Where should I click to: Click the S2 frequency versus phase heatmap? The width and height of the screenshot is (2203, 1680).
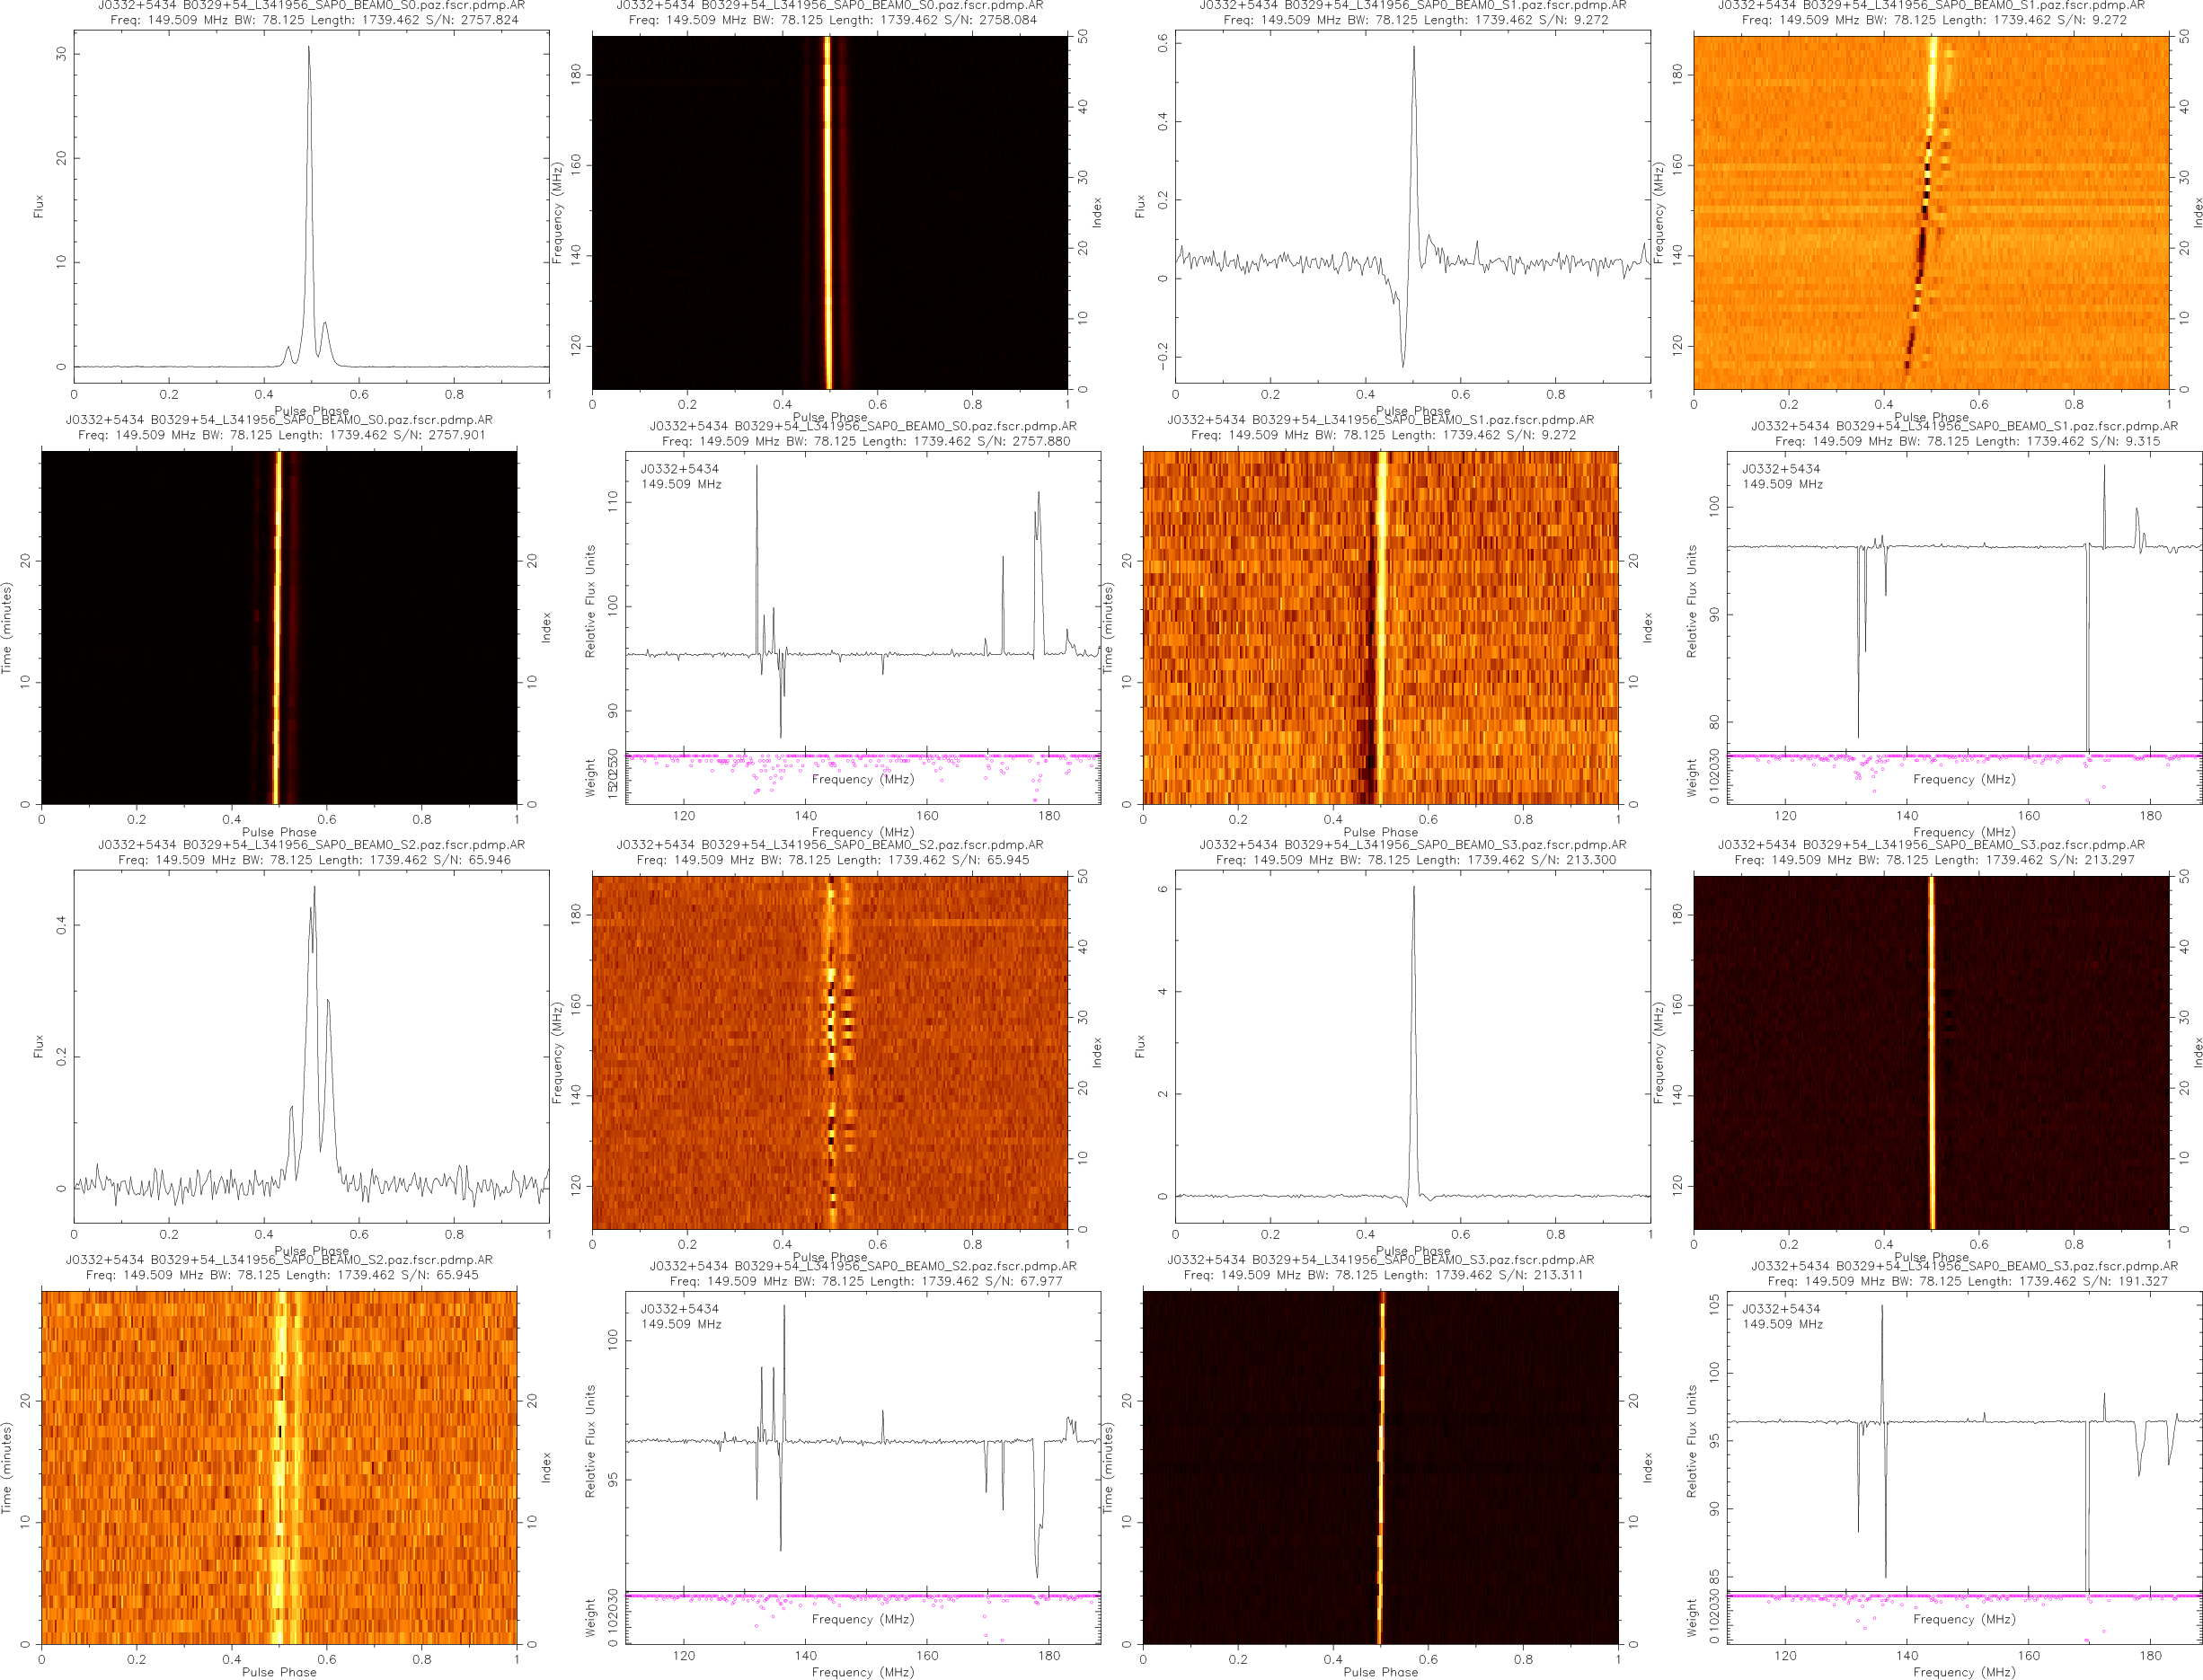pos(829,1052)
